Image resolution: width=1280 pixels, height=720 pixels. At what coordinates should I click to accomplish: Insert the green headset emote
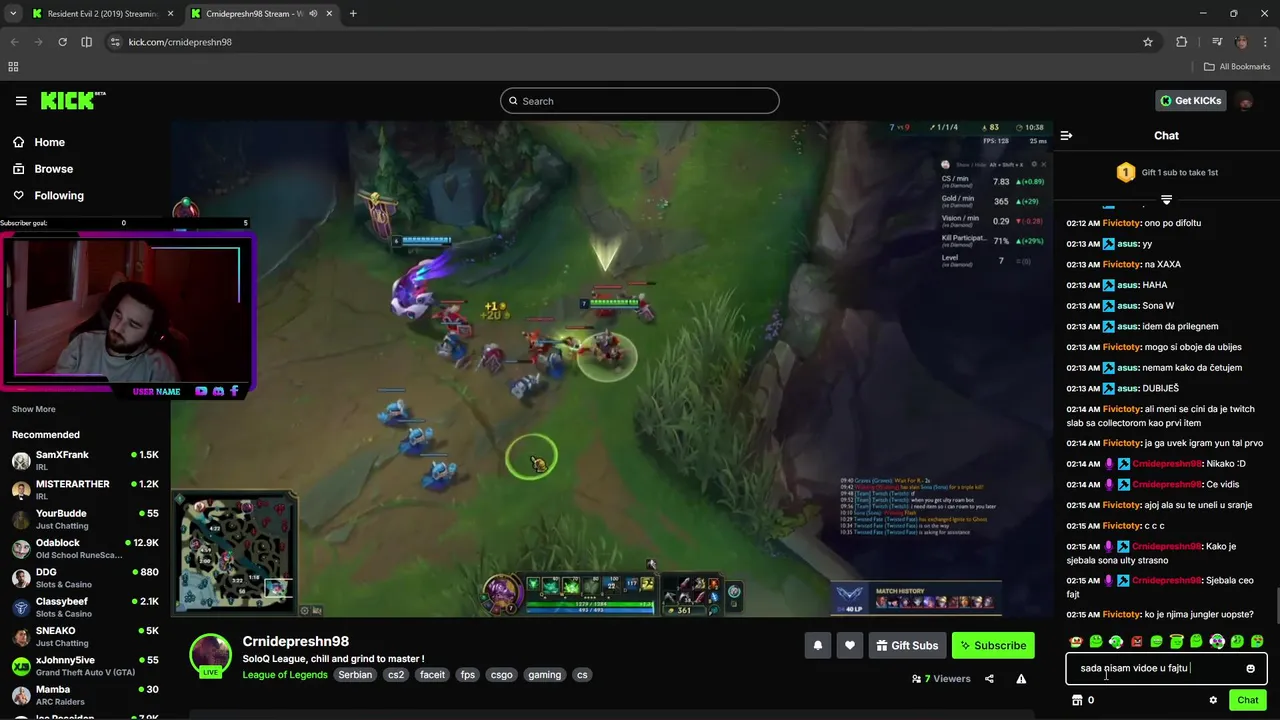click(x=1116, y=641)
